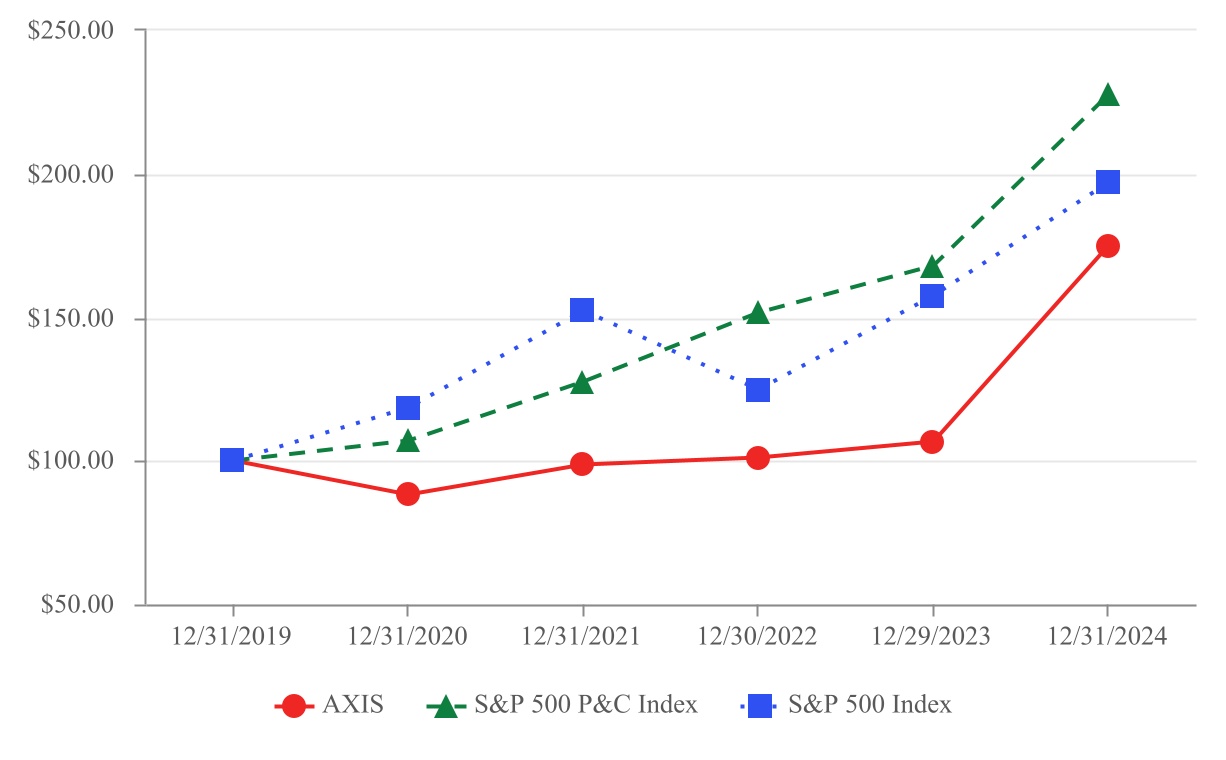Screen dimensions: 1226x760
Task: Click green P&C triangle at 12/31/2024
Action: tap(1107, 97)
